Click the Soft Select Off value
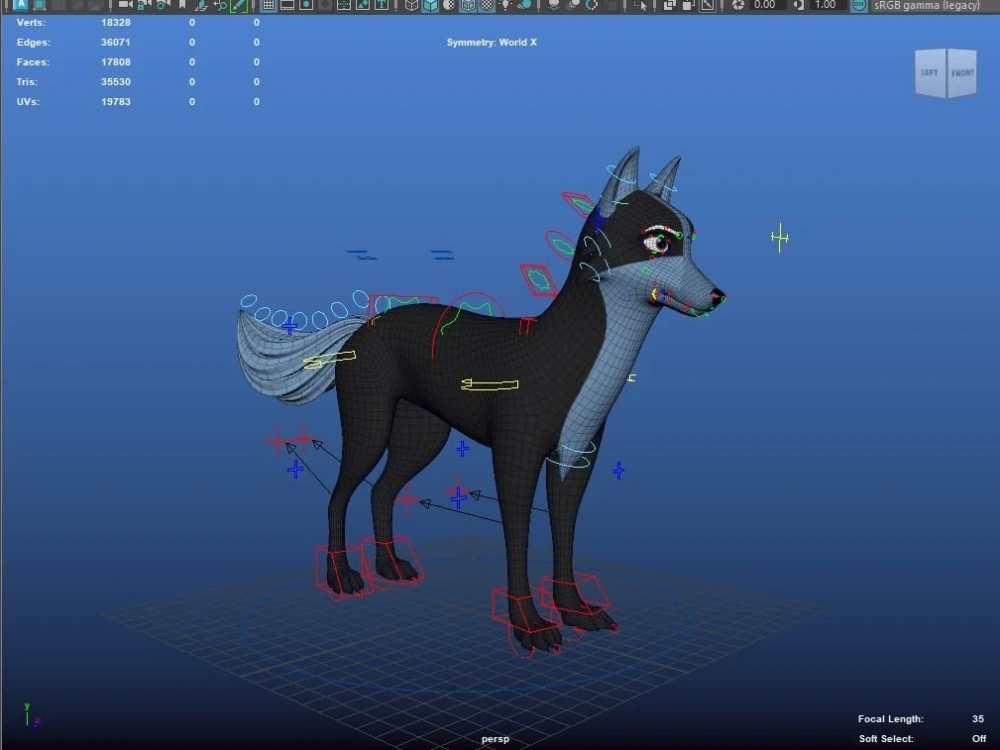Image resolution: width=1000 pixels, height=750 pixels. (979, 739)
